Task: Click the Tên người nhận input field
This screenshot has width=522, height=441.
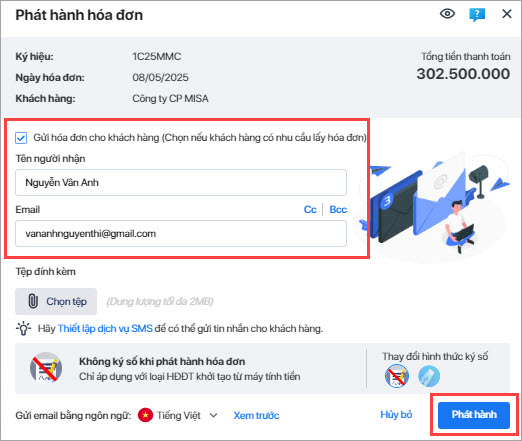Action: [181, 182]
